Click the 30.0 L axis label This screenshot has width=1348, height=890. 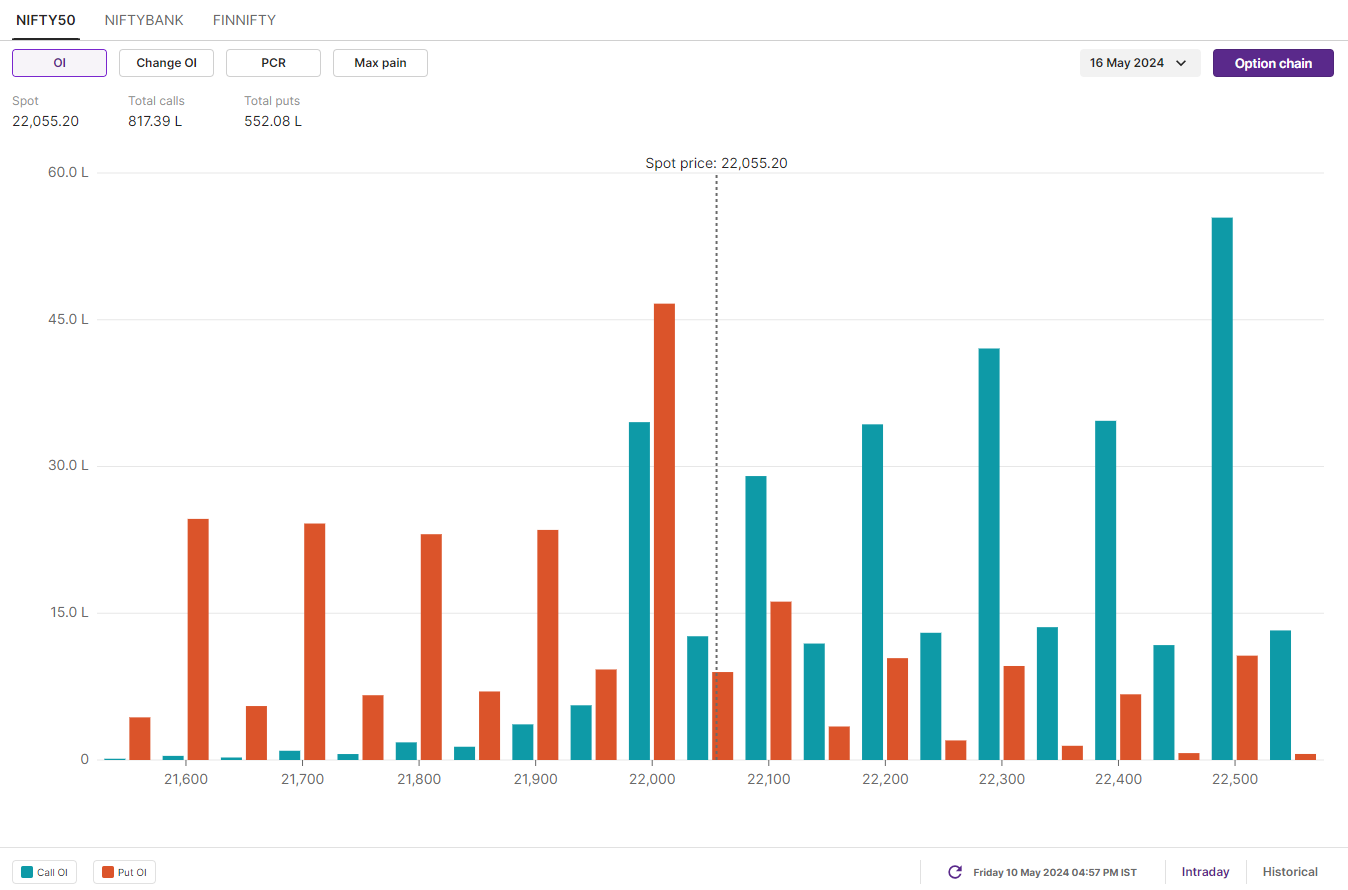(x=68, y=466)
